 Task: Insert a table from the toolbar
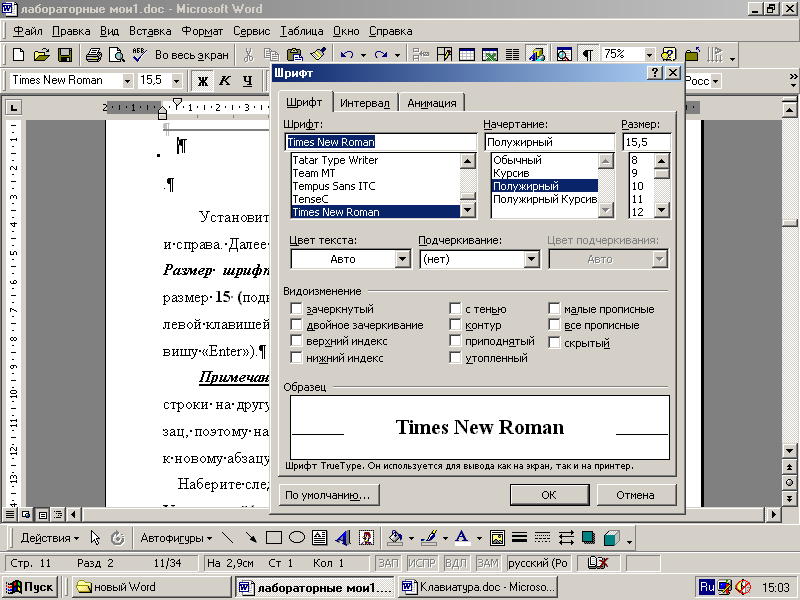click(x=466, y=55)
